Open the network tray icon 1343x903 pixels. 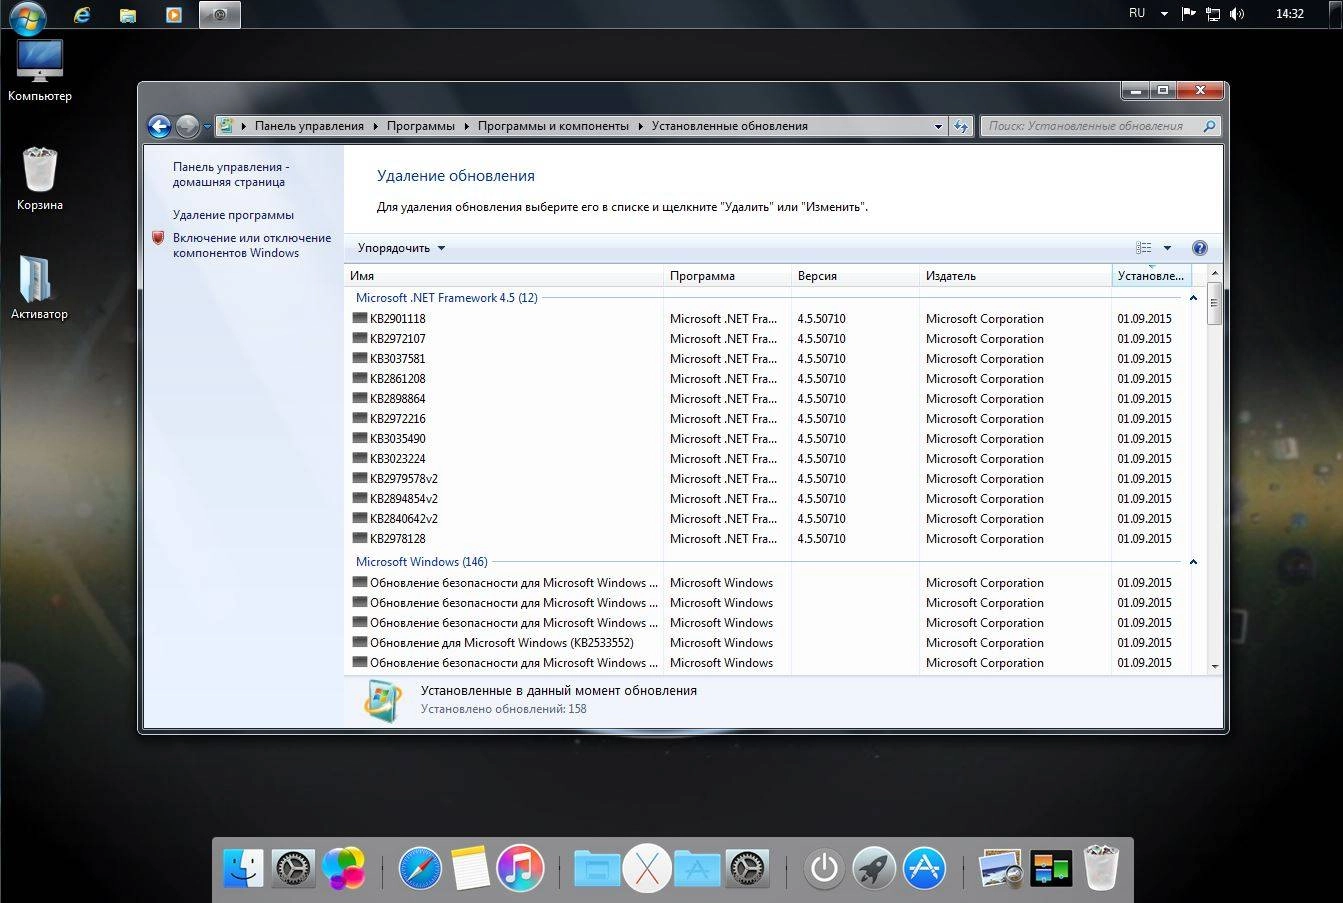pyautogui.click(x=1213, y=14)
